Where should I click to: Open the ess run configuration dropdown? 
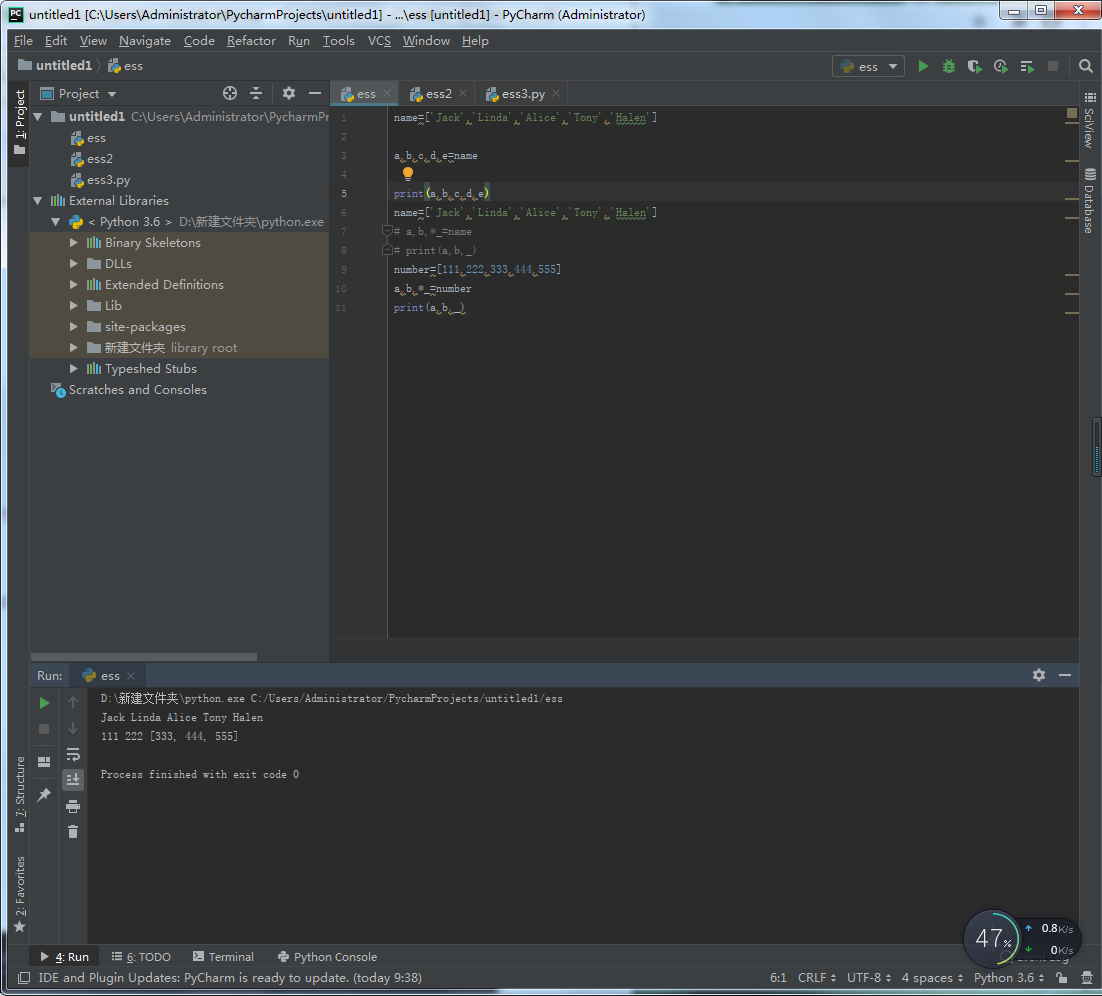pyautogui.click(x=867, y=66)
